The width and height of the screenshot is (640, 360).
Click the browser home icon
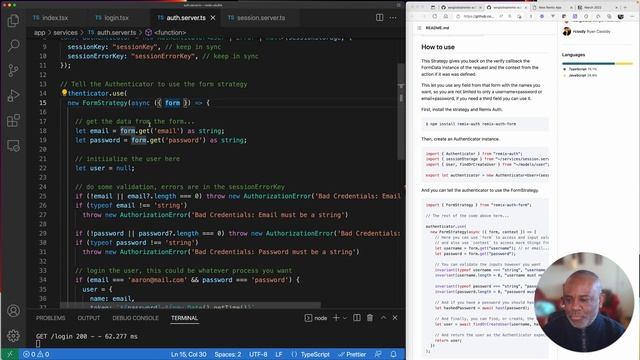point(446,16)
